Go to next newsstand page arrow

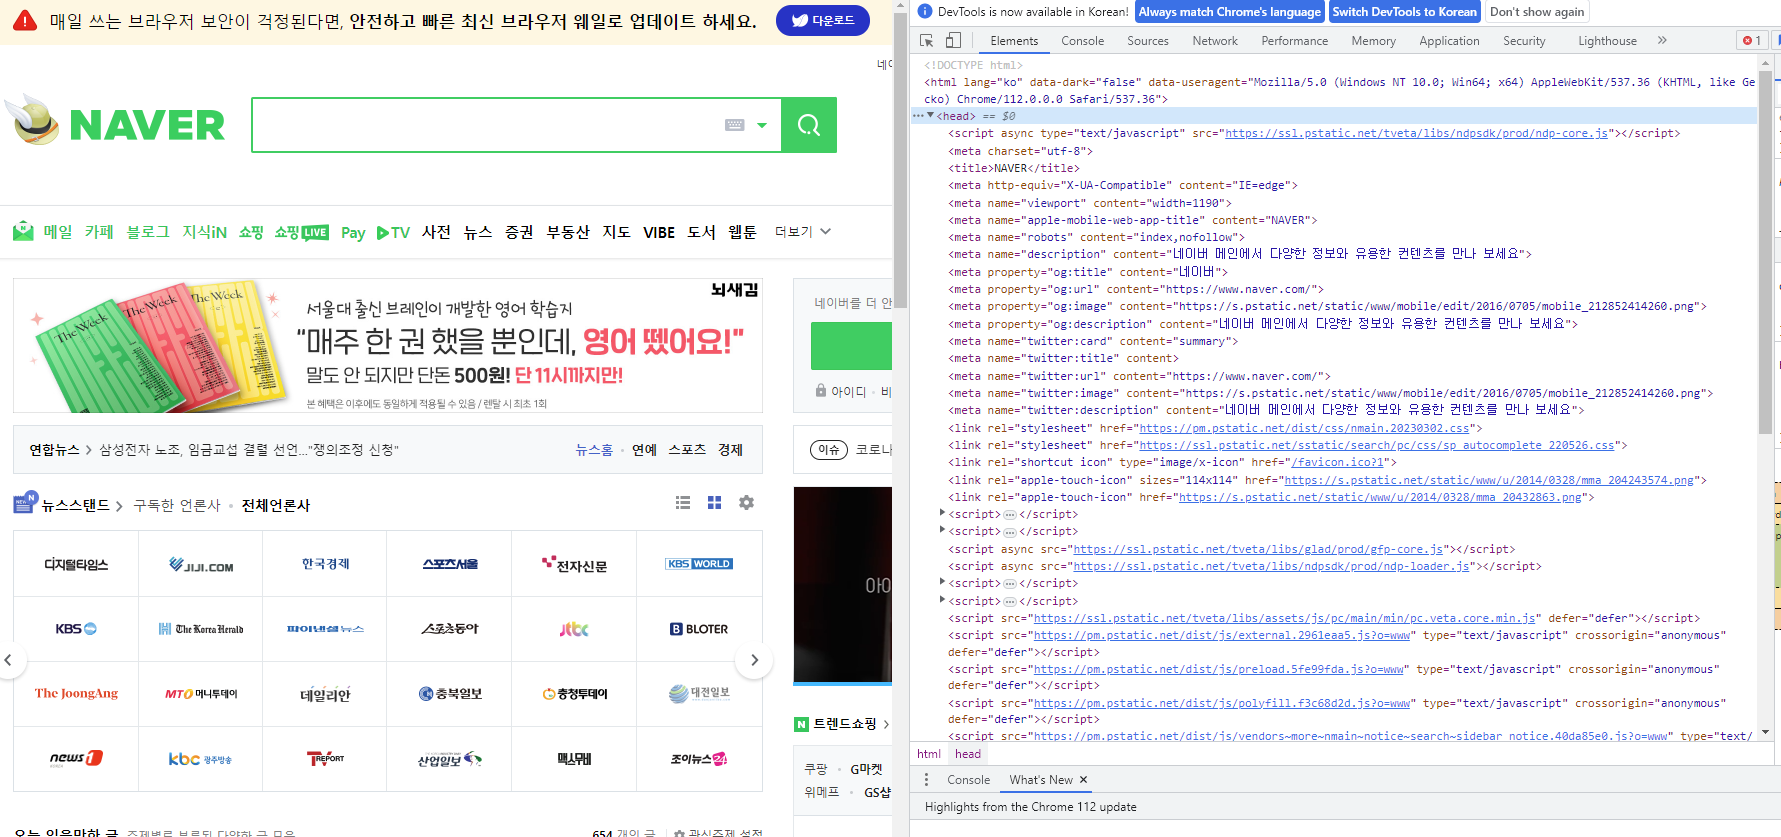[x=754, y=660]
